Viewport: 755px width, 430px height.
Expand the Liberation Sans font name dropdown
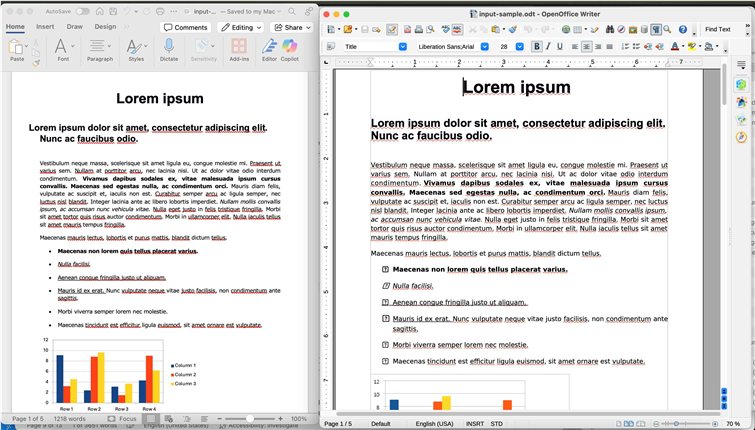[x=485, y=46]
